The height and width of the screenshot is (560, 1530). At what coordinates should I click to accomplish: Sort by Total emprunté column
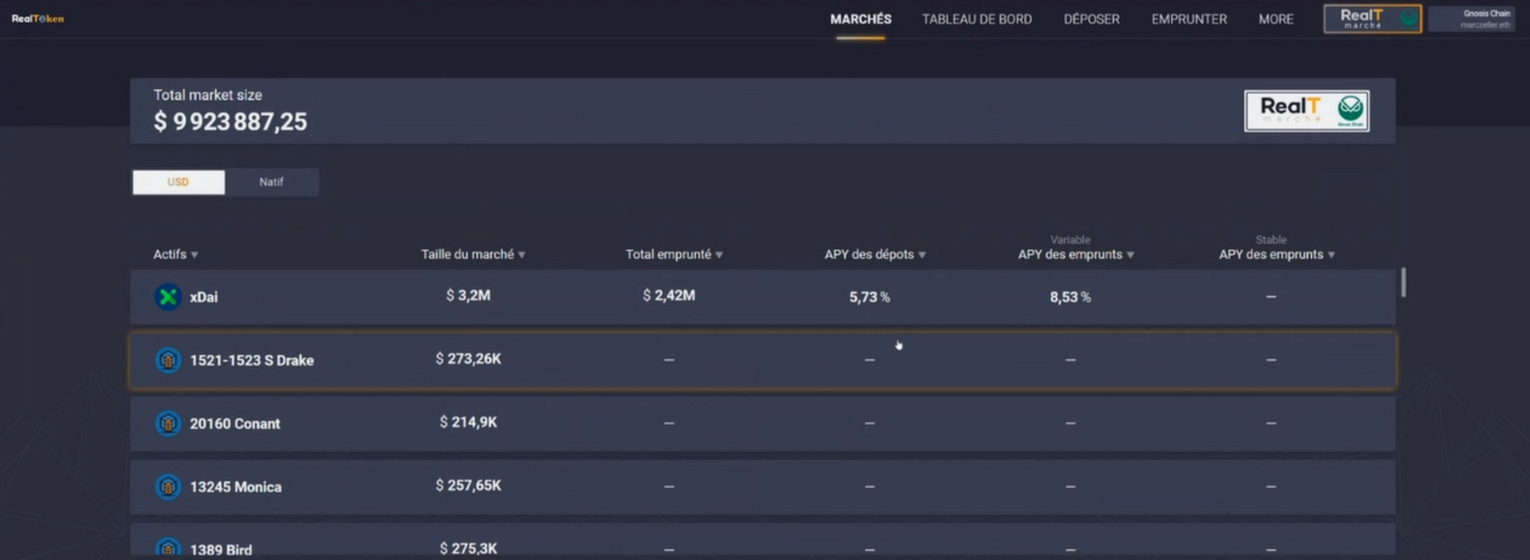[674, 255]
